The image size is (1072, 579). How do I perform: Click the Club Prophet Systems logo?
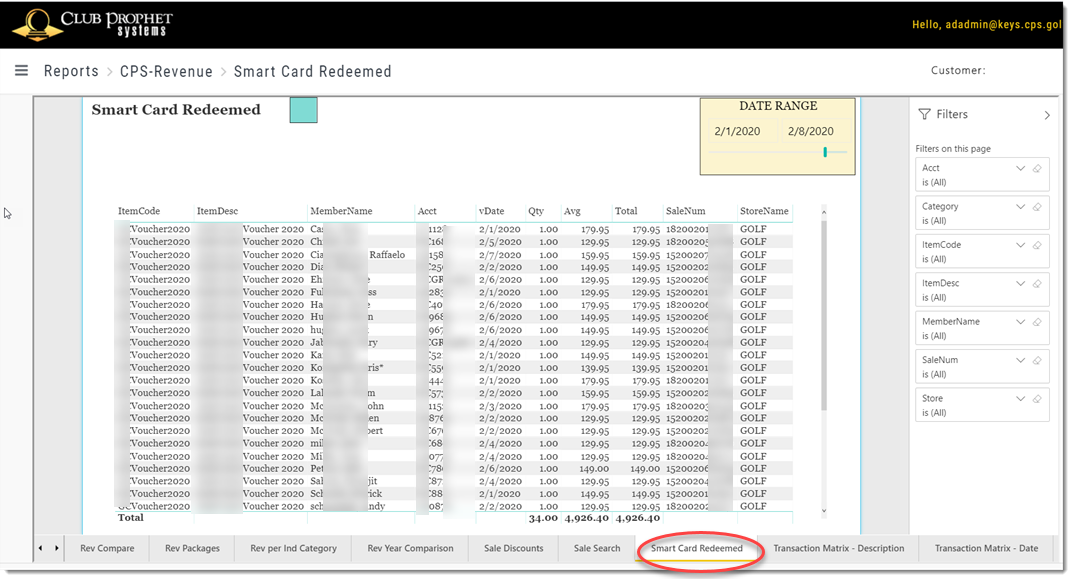pyautogui.click(x=90, y=25)
